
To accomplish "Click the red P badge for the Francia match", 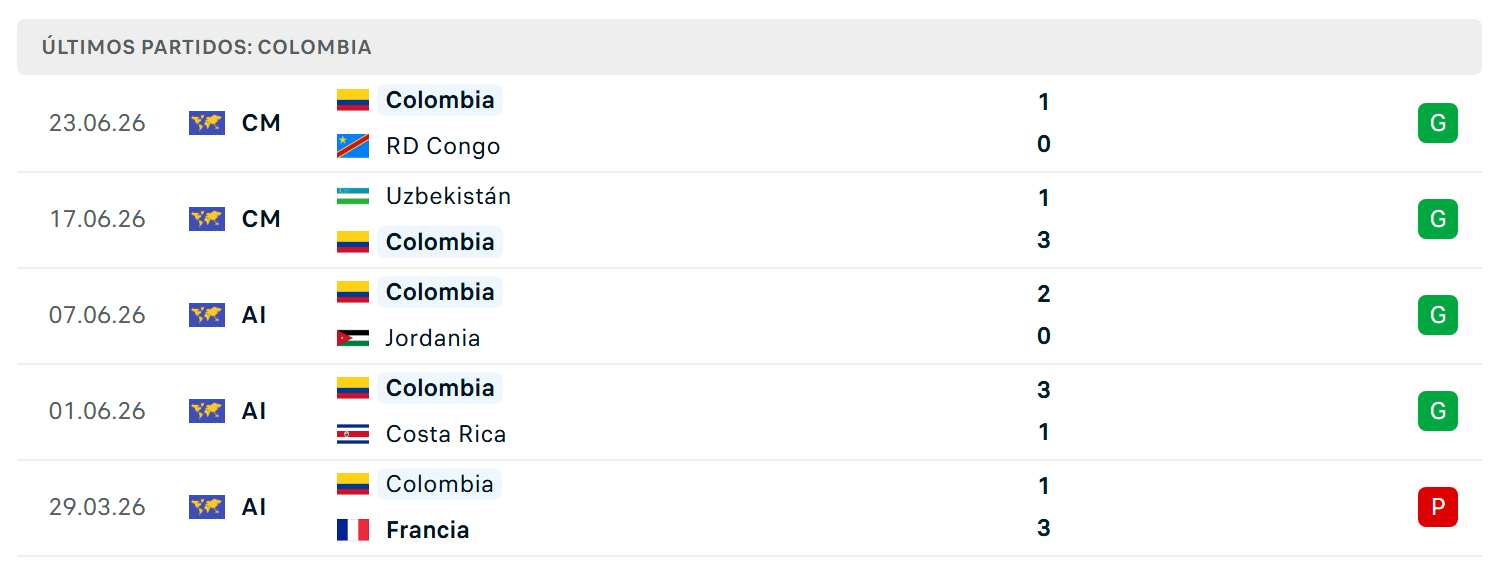I will pyautogui.click(x=1438, y=507).
